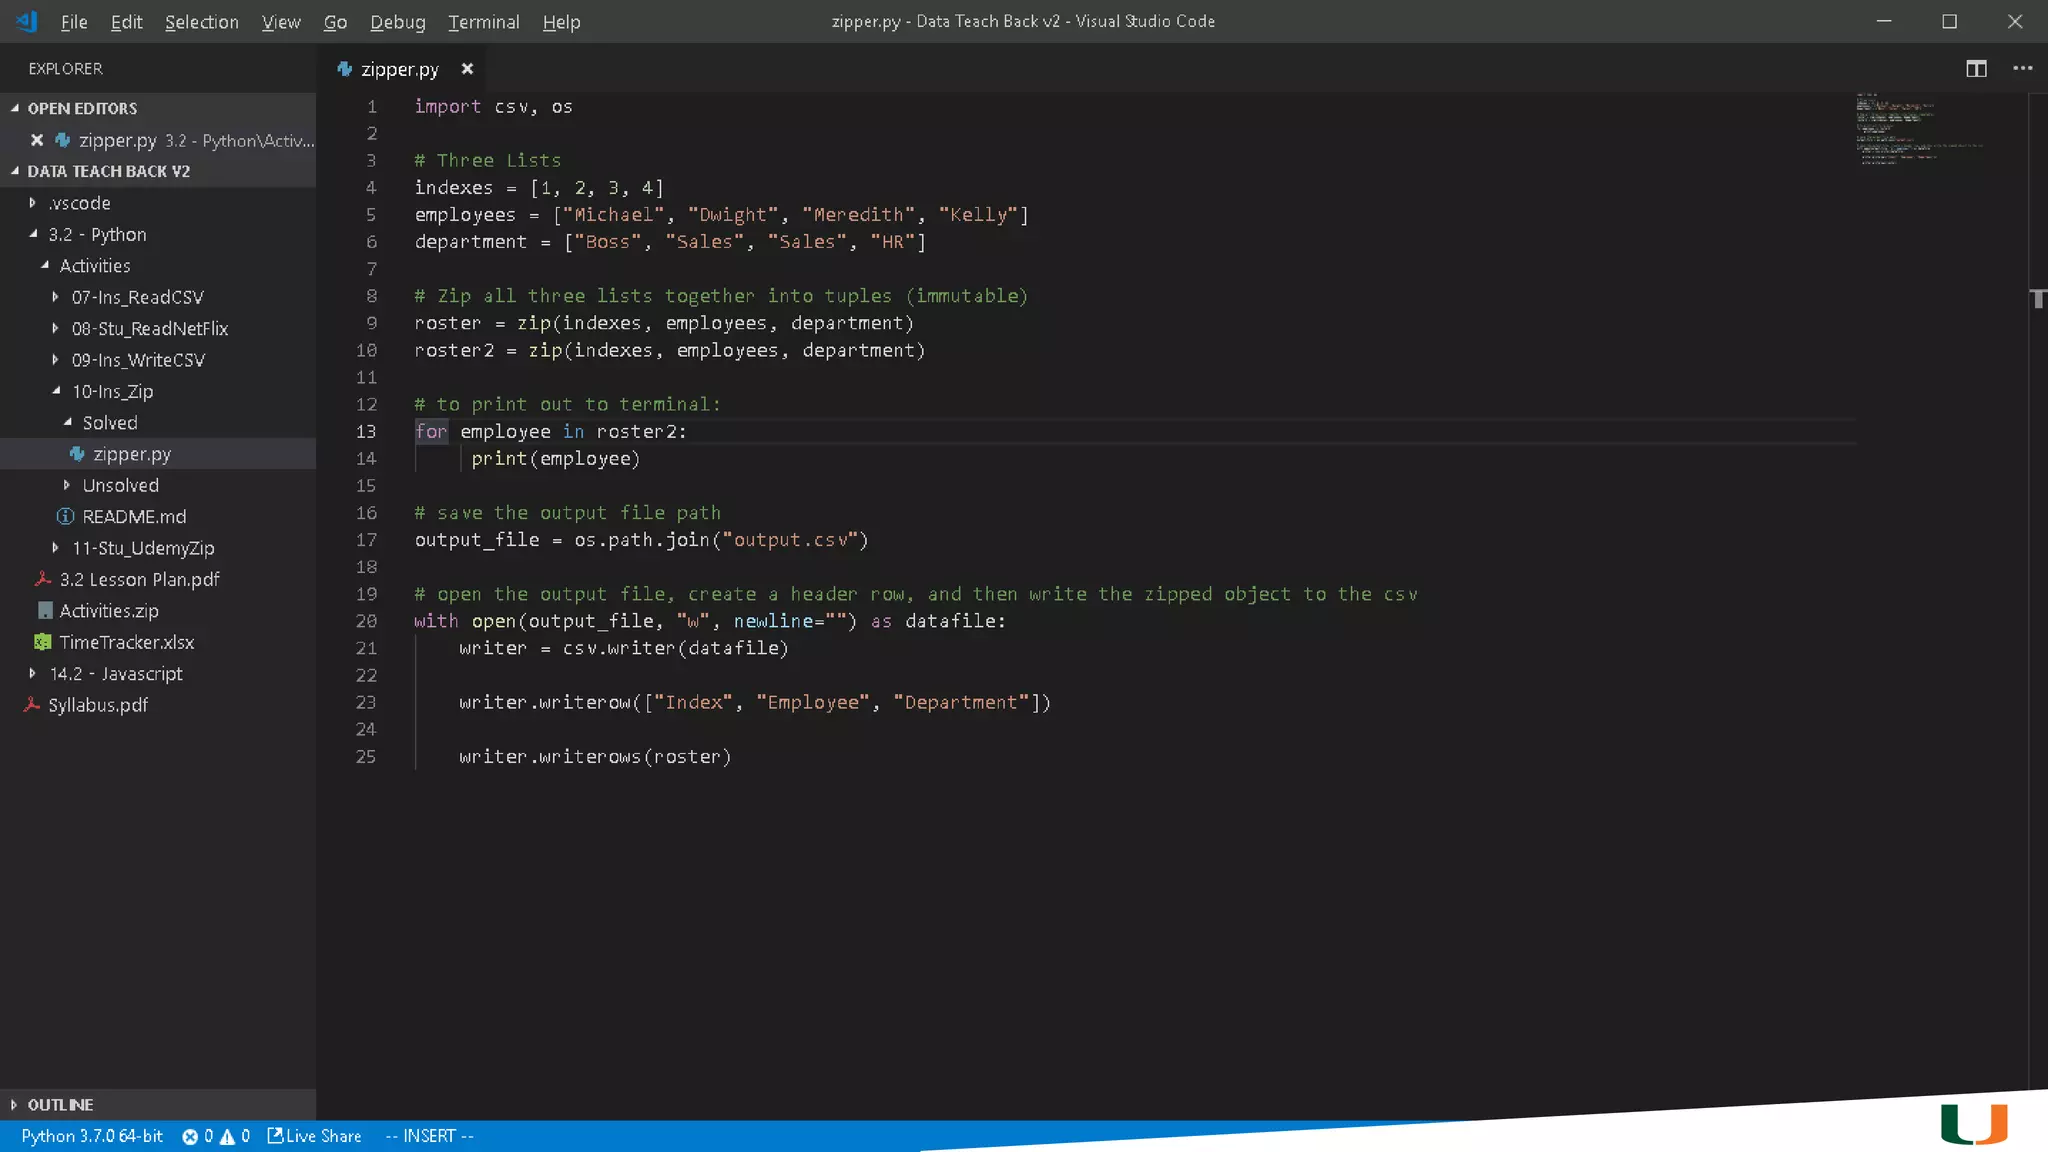Open the TimeTracker.xlsx spreadsheet file
The width and height of the screenshot is (2048, 1152).
click(126, 642)
